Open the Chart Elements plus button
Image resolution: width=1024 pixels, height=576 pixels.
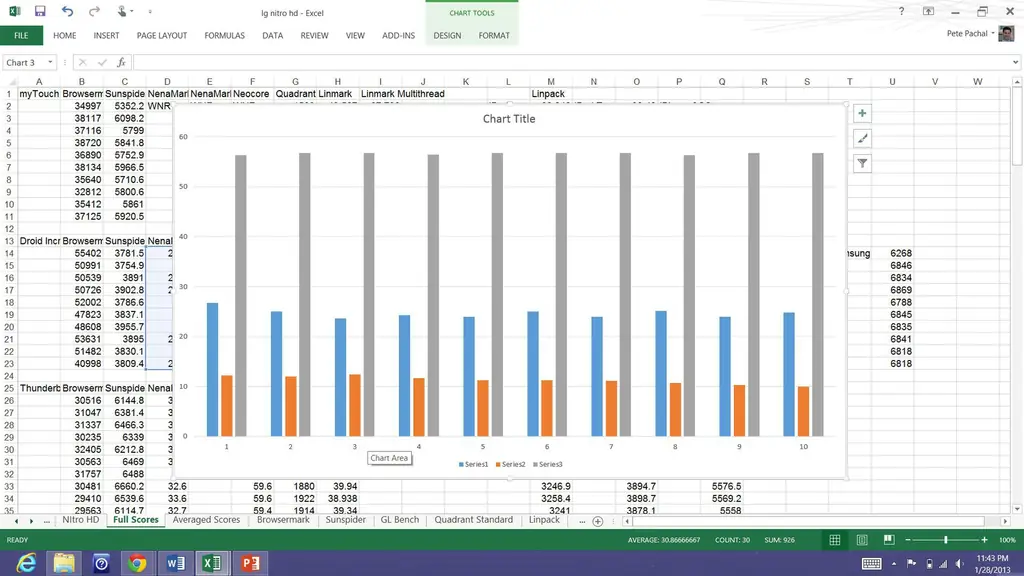[x=862, y=113]
